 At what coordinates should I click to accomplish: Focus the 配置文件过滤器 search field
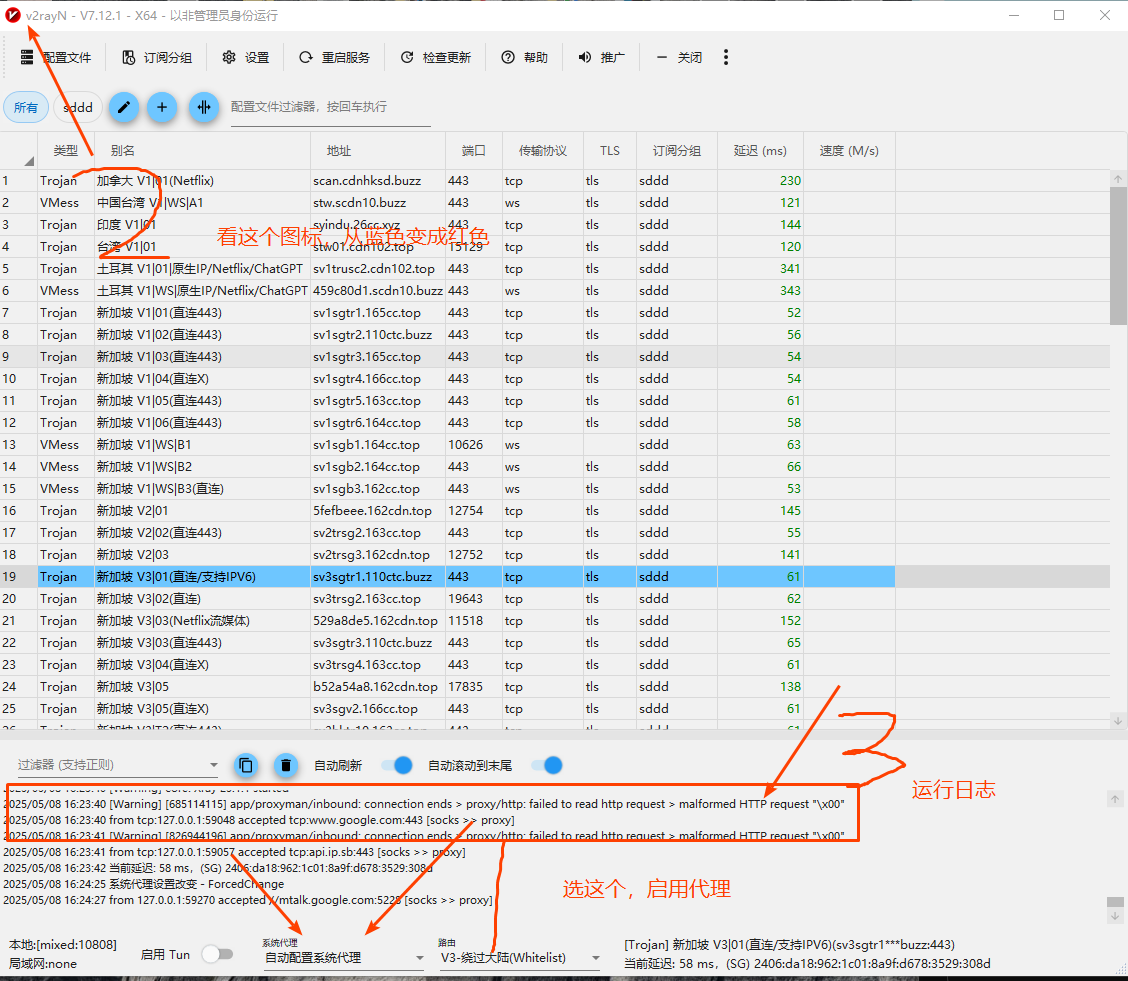330,107
